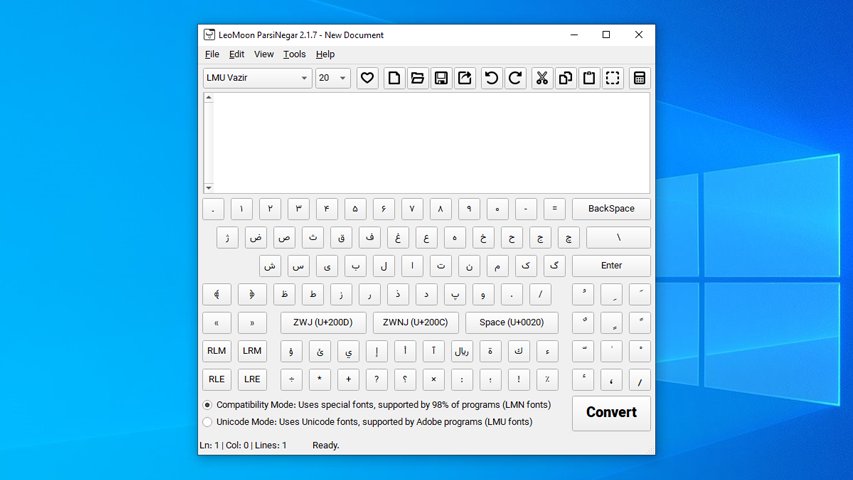Cut text with the scissors icon
Image resolution: width=853 pixels, height=480 pixels.
541,78
